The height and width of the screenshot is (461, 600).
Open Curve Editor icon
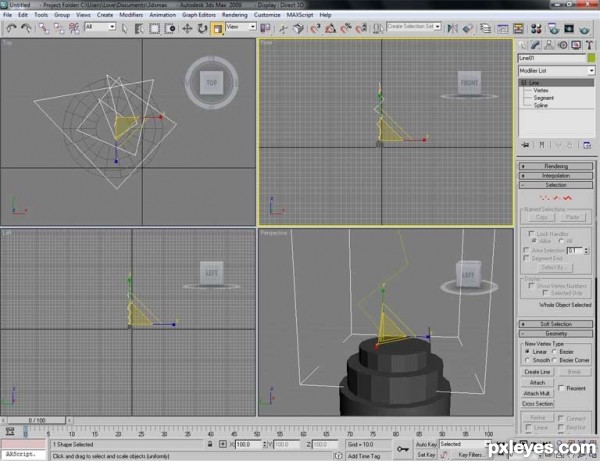point(502,29)
